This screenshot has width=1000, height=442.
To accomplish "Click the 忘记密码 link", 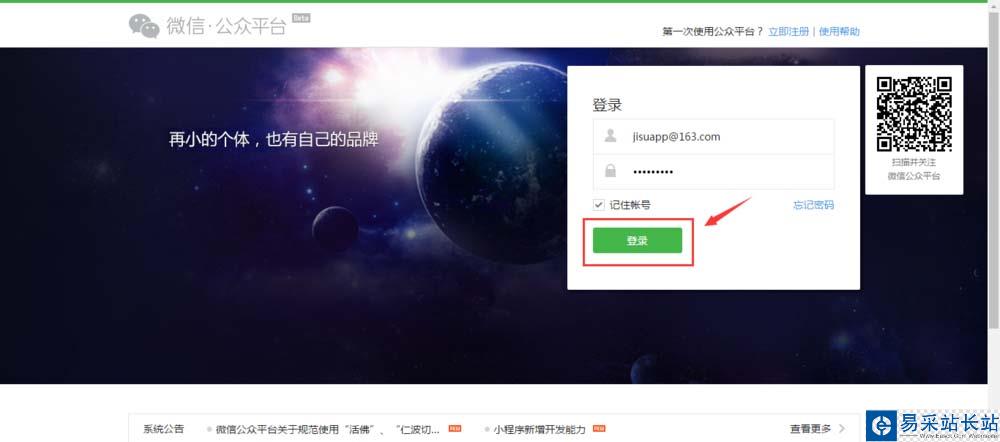I will tap(813, 205).
